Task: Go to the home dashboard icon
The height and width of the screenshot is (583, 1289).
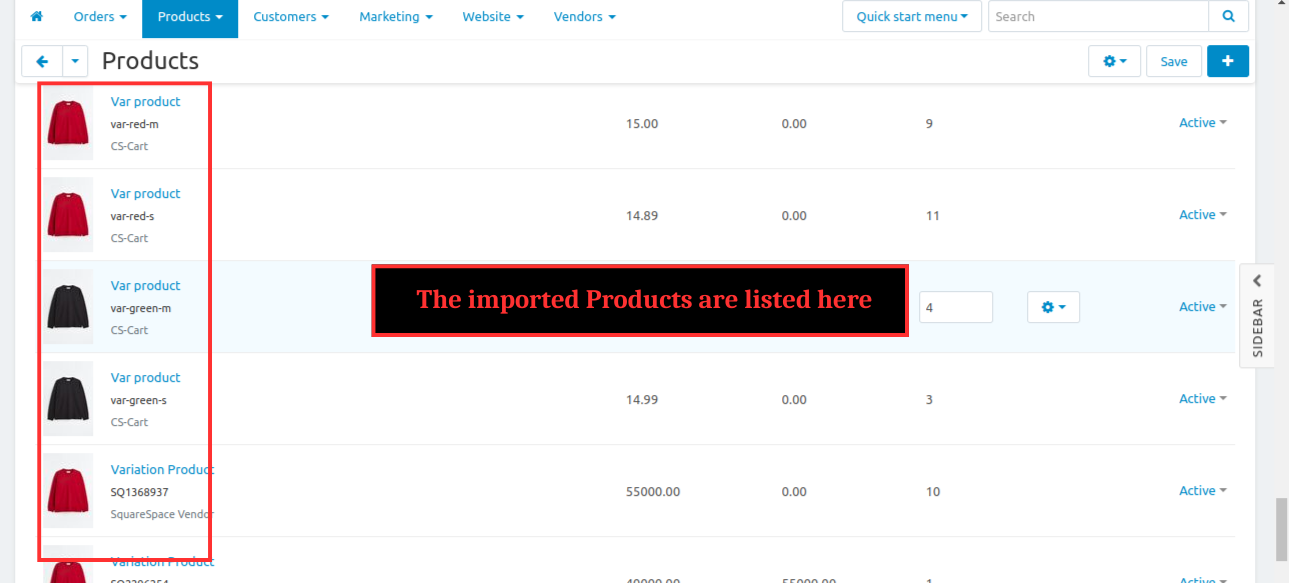Action: click(x=37, y=17)
